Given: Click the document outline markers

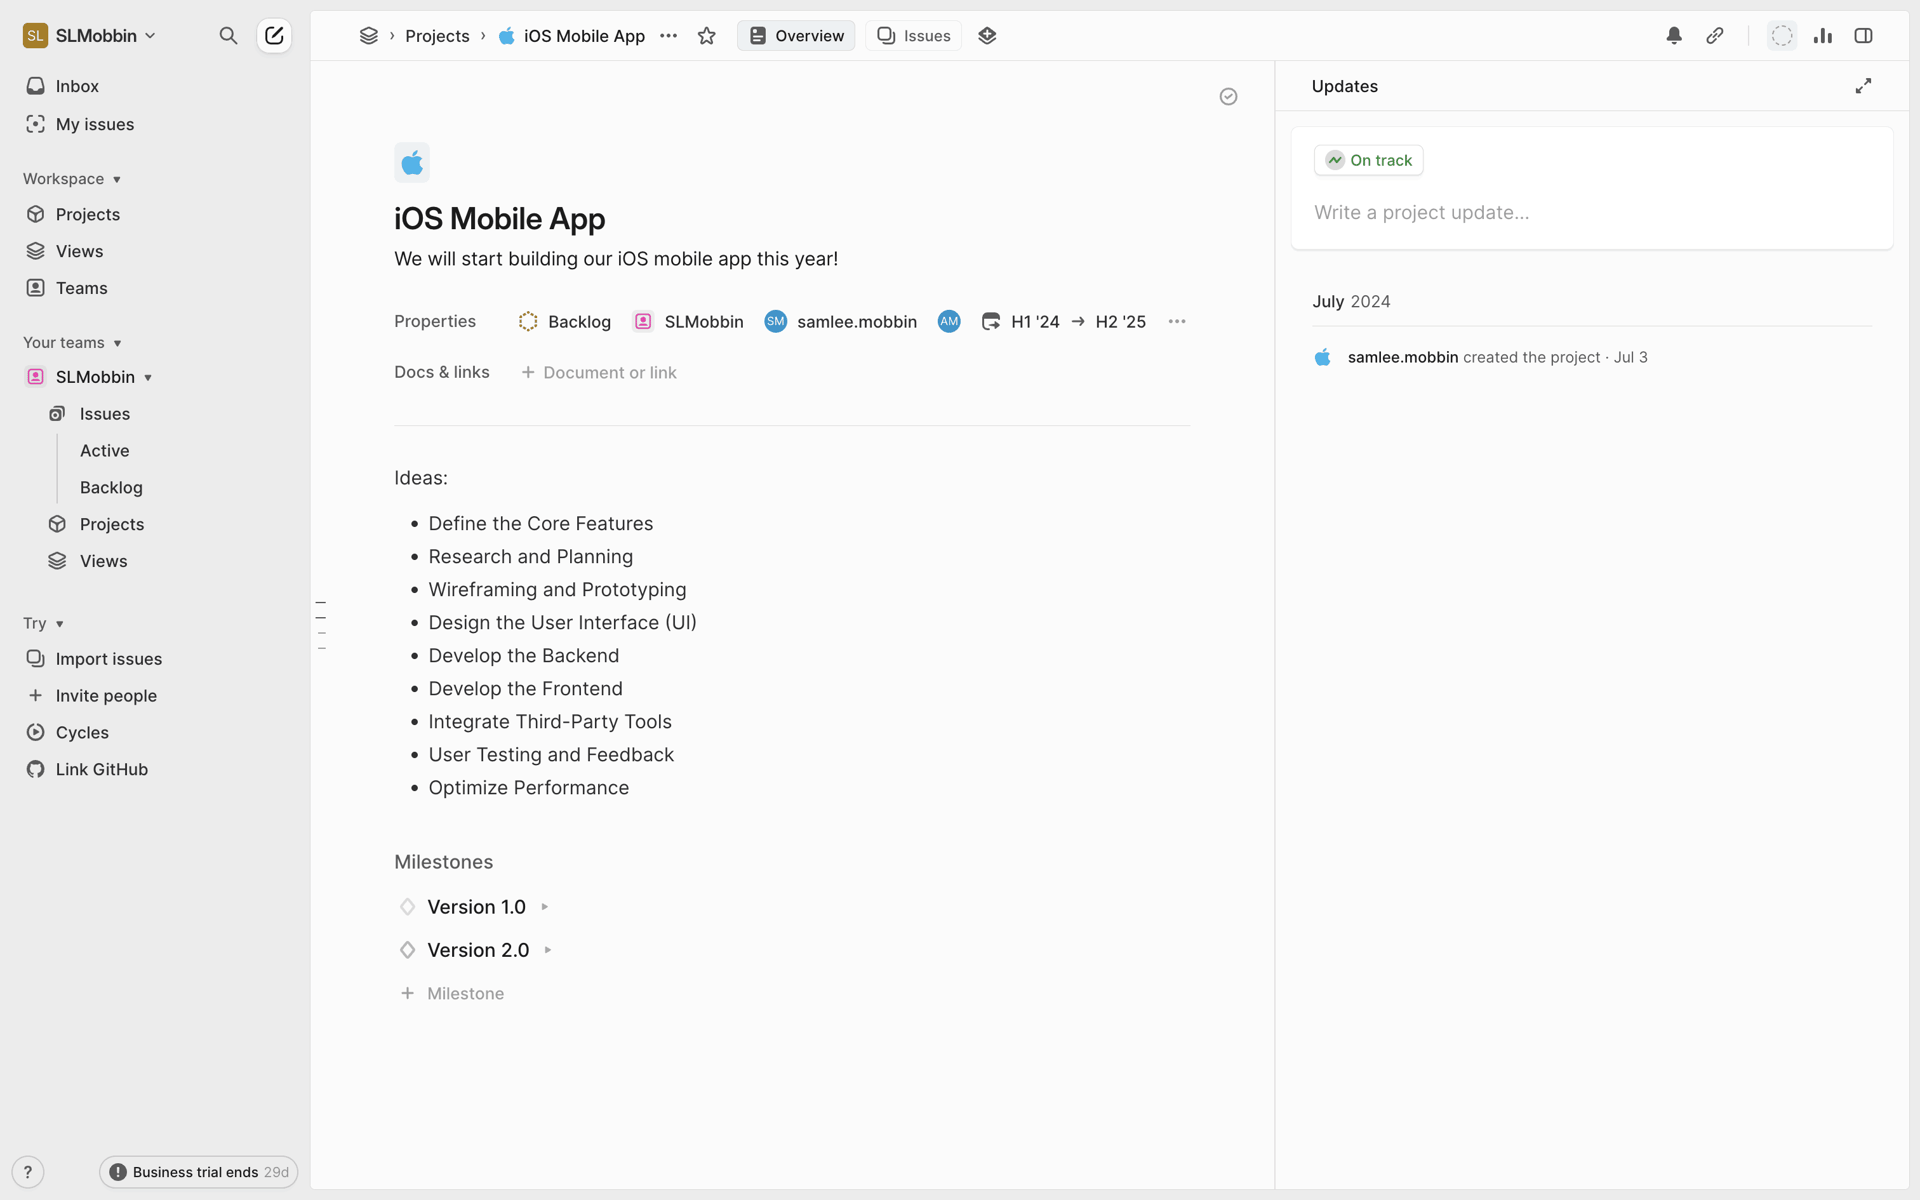Looking at the screenshot, I should pos(321,626).
